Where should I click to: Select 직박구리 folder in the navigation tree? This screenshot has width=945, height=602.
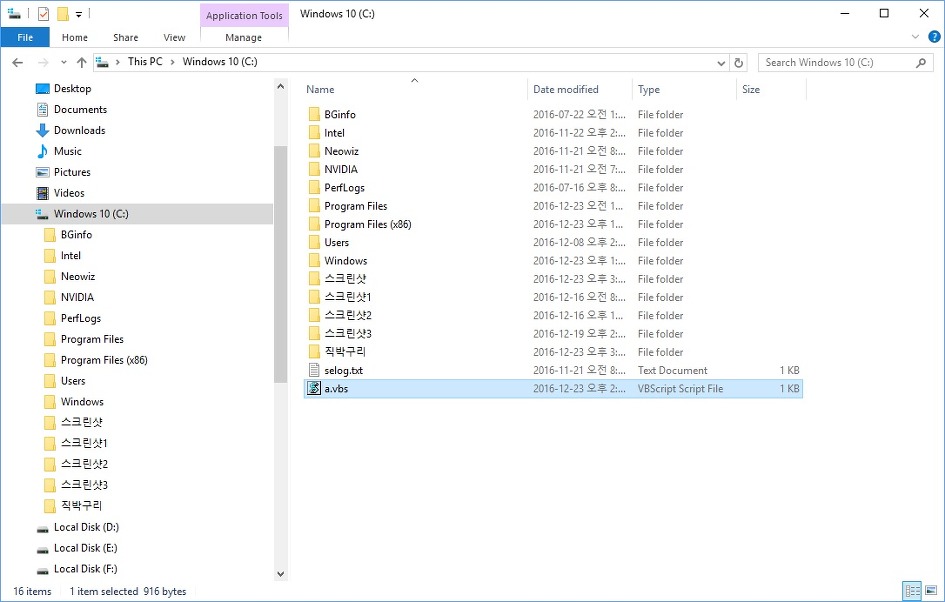[81, 506]
